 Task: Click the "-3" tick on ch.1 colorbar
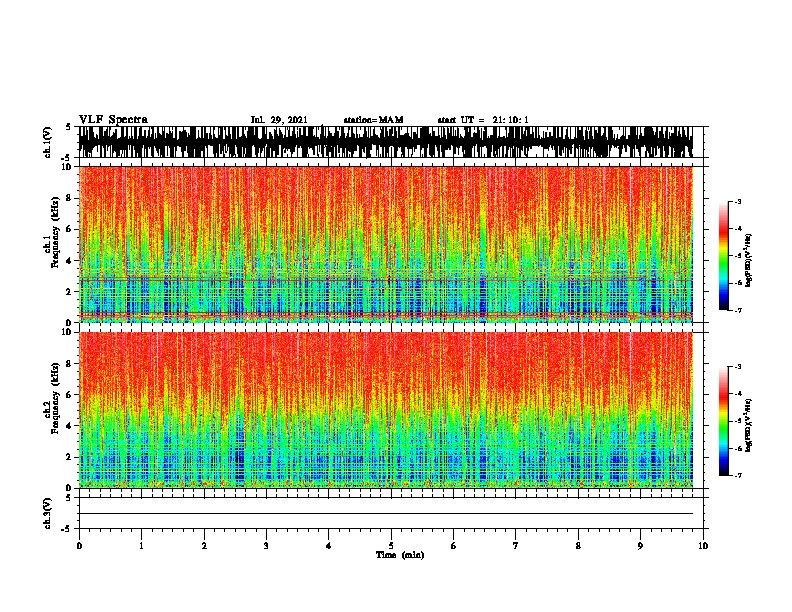pos(738,202)
